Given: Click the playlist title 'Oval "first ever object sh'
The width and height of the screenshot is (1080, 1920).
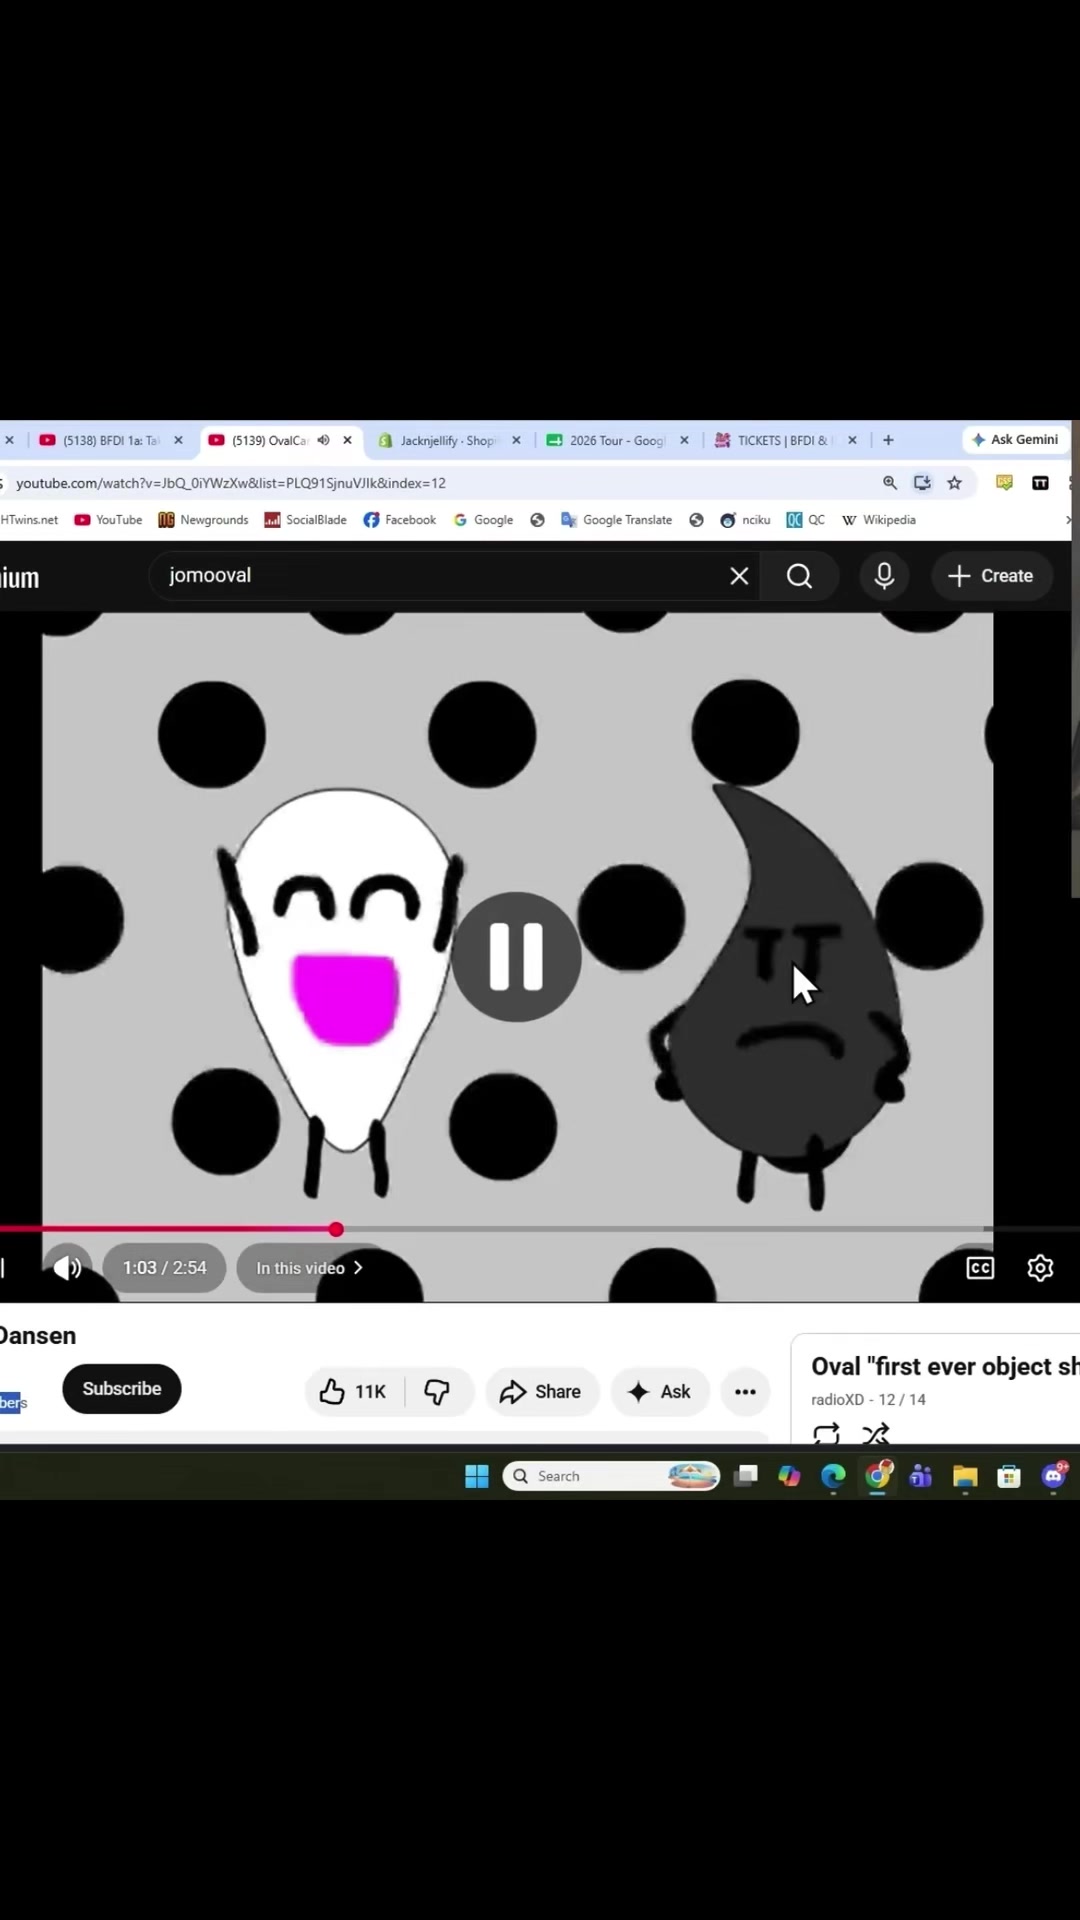Looking at the screenshot, I should click(945, 1366).
